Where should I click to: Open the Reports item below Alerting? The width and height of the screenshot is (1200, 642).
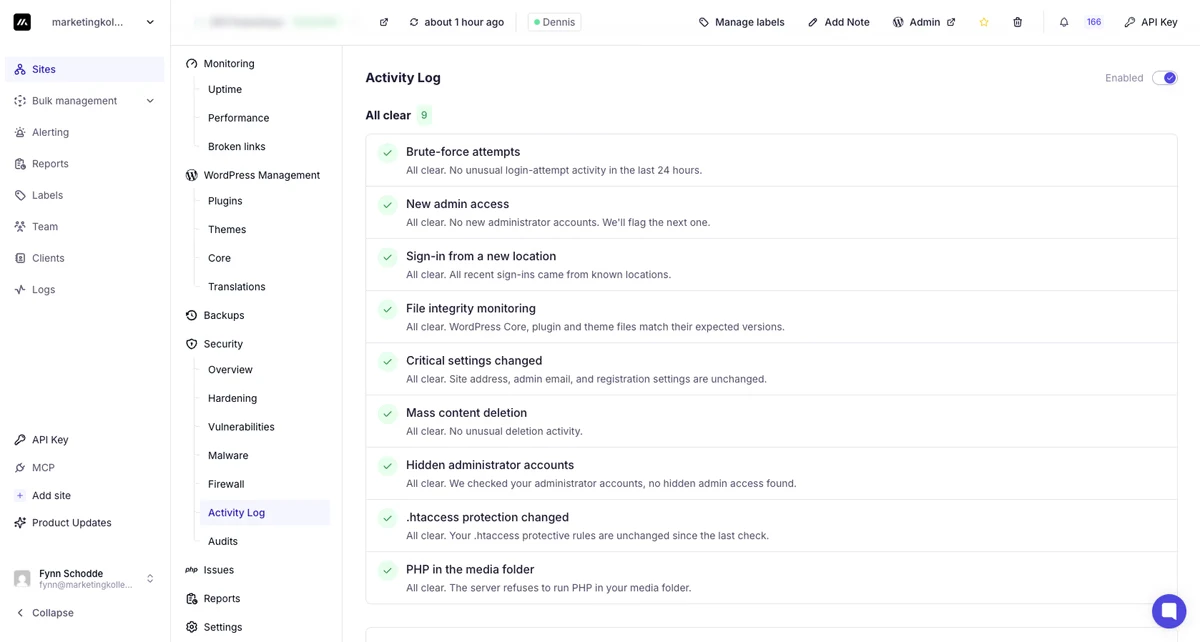85,163
